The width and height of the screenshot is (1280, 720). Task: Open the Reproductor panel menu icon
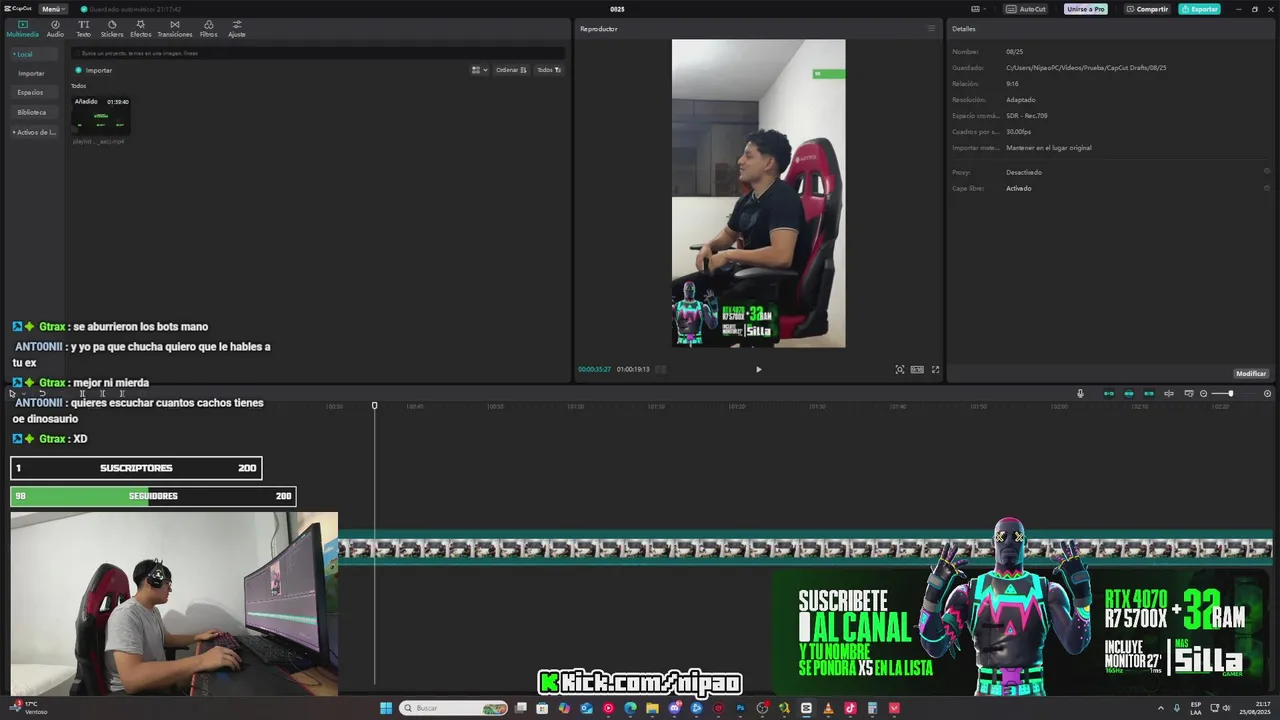point(931,28)
